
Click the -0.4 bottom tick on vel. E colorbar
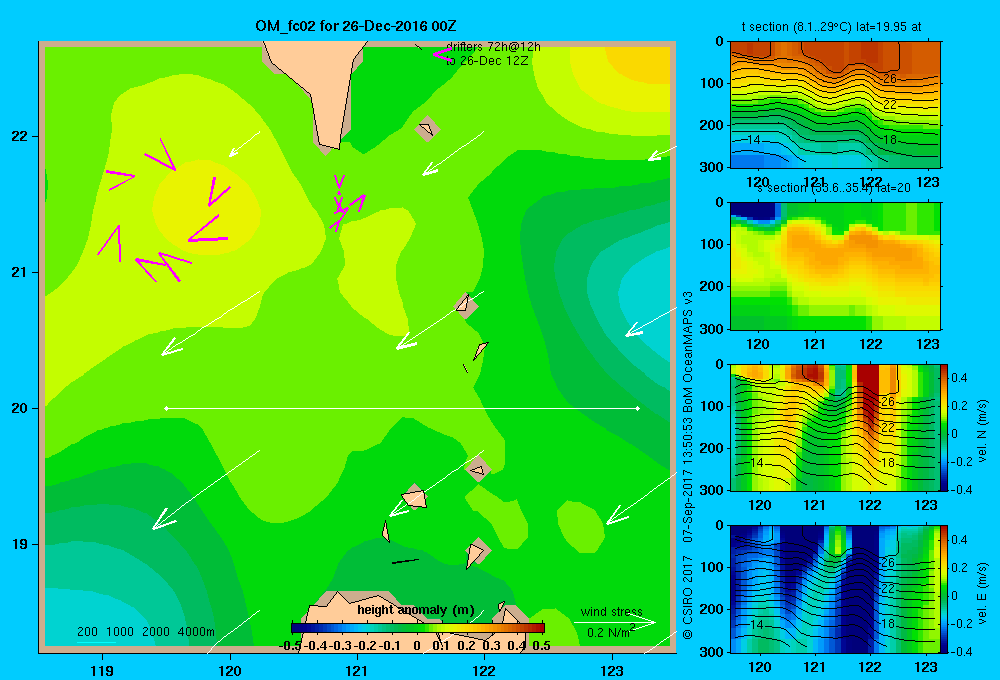tap(960, 651)
